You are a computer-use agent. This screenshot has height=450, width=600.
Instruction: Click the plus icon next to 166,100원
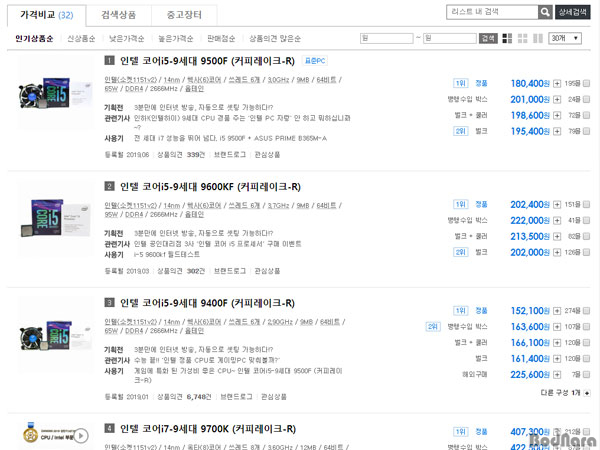(557, 342)
